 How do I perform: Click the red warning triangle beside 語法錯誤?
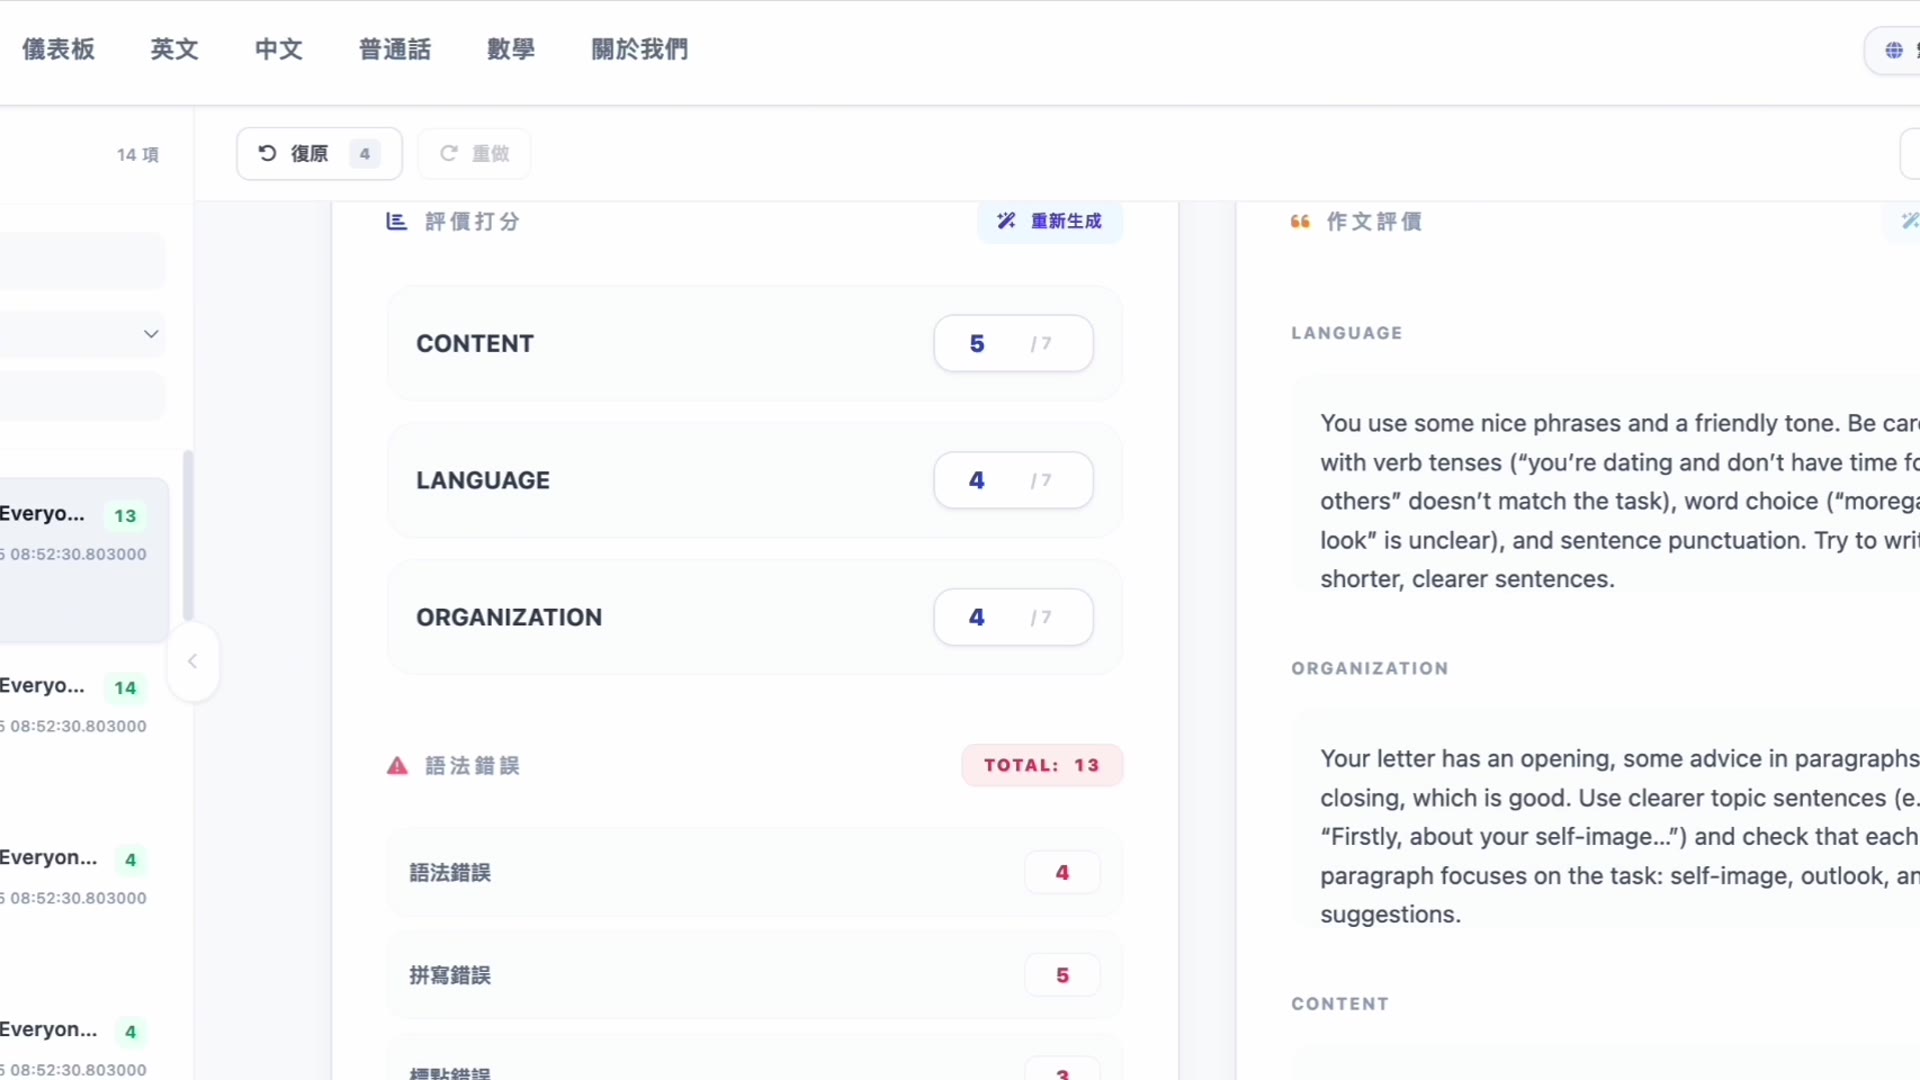tap(397, 766)
